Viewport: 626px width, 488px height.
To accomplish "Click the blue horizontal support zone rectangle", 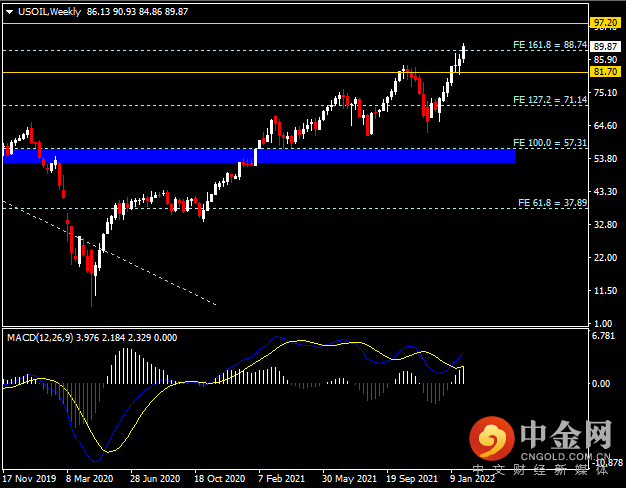I will pyautogui.click(x=259, y=156).
